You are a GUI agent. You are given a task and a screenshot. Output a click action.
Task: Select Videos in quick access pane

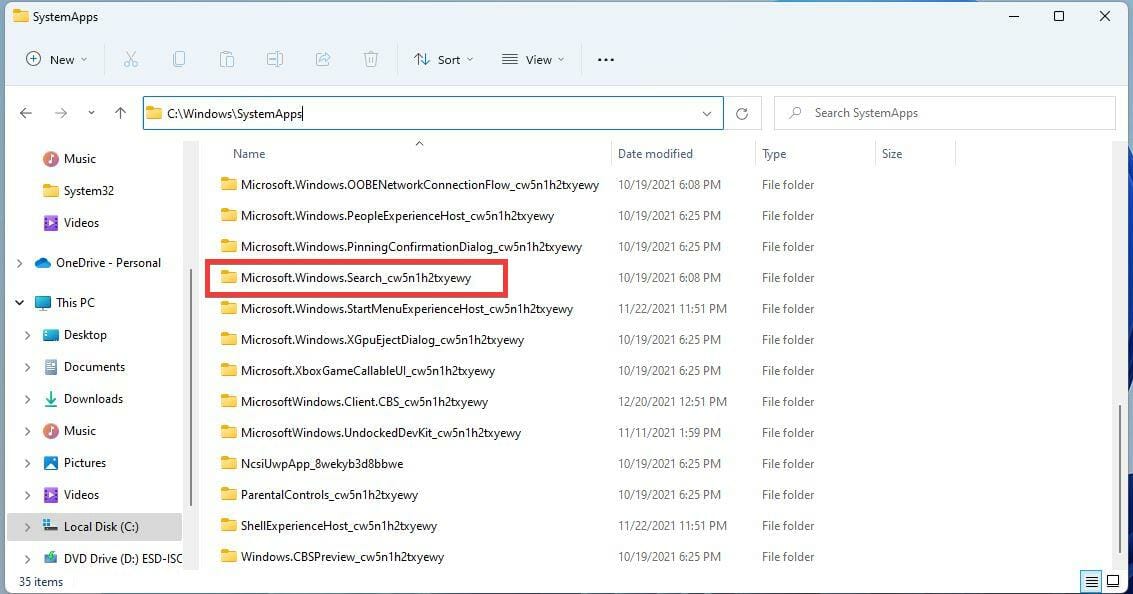click(x=81, y=223)
